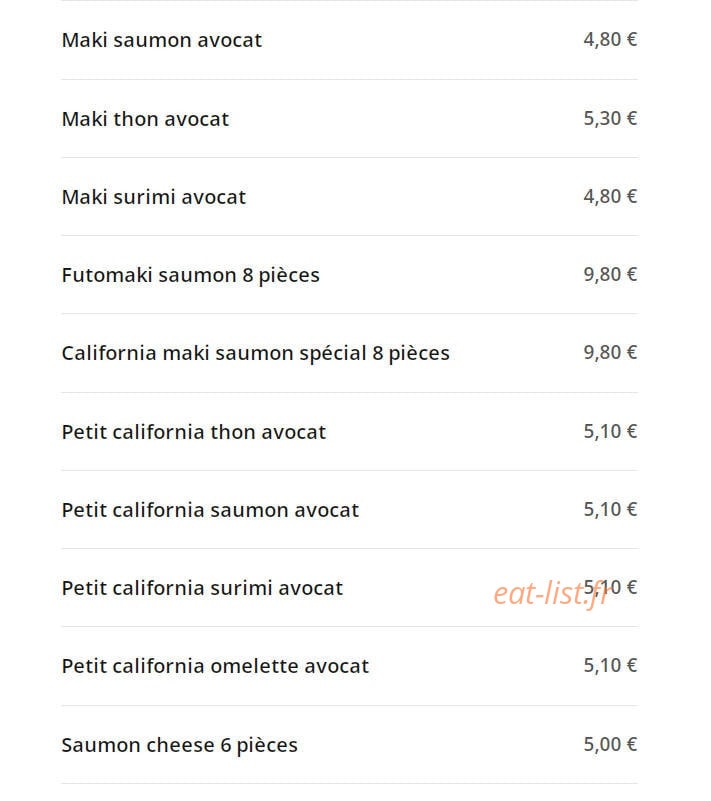Choose Petit california omelette avocat
The image size is (711, 801).
[215, 666]
